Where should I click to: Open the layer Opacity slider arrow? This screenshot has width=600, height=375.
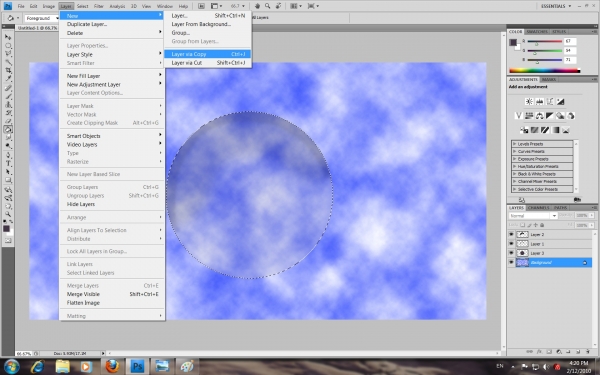click(592, 216)
